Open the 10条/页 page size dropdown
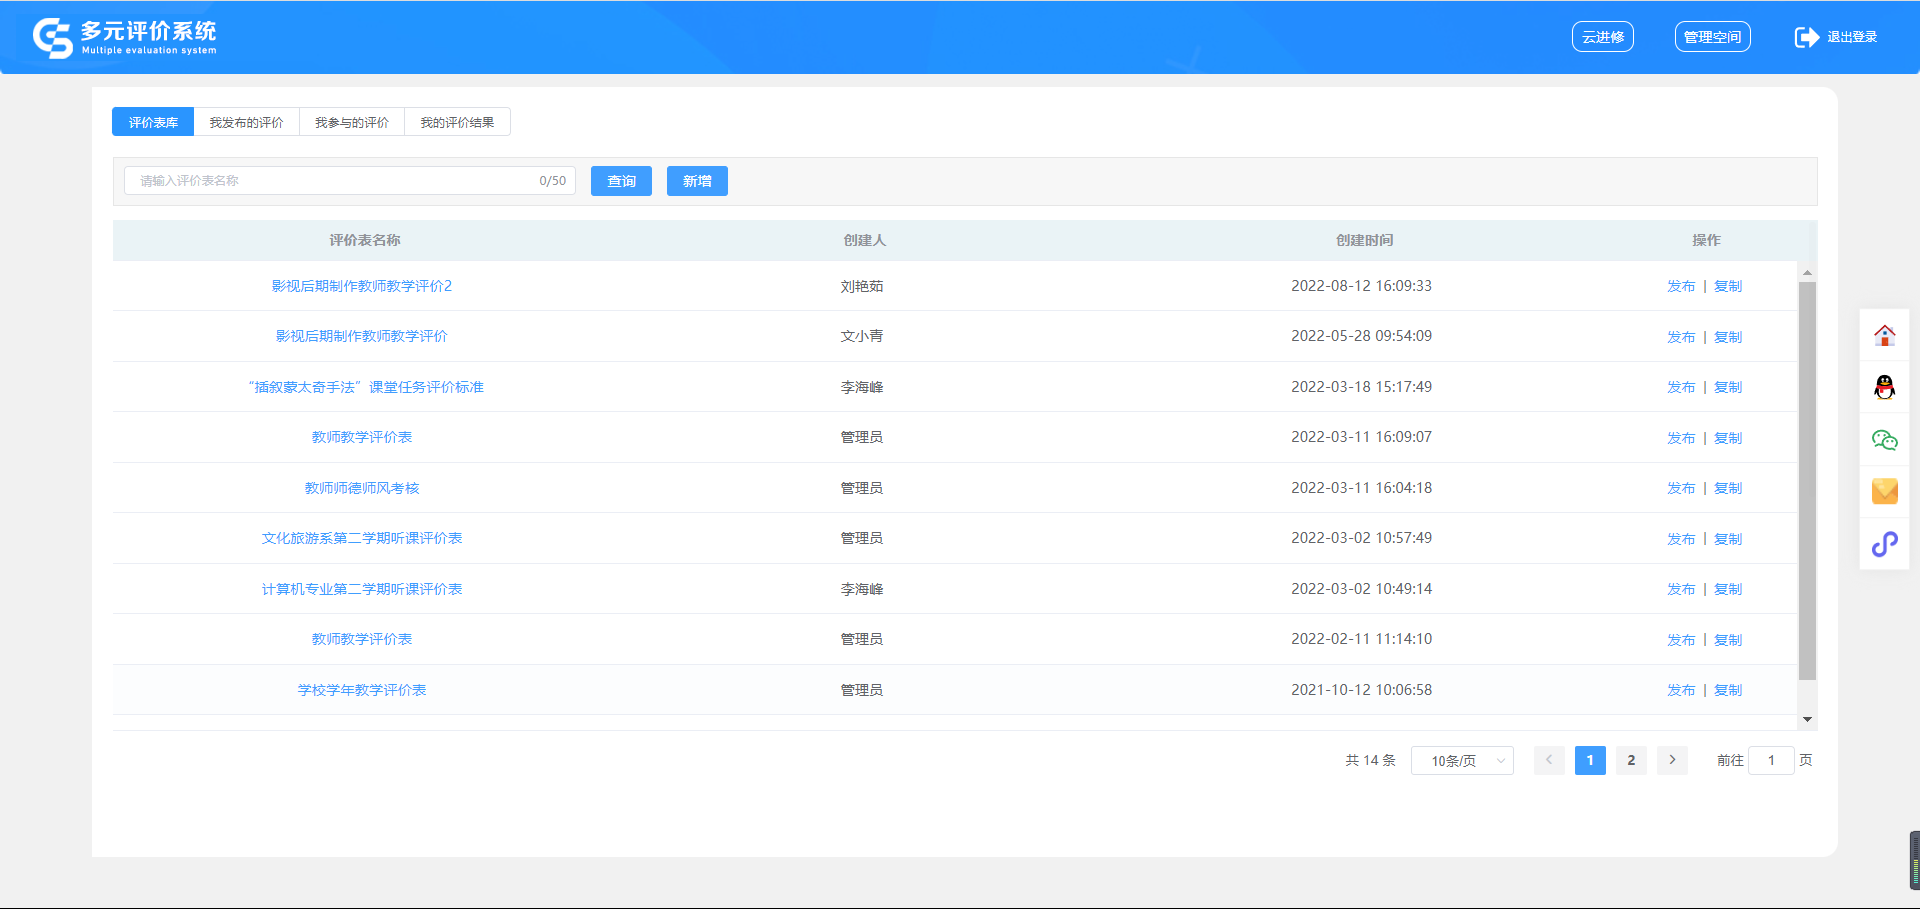Image resolution: width=1920 pixels, height=909 pixels. (x=1462, y=761)
